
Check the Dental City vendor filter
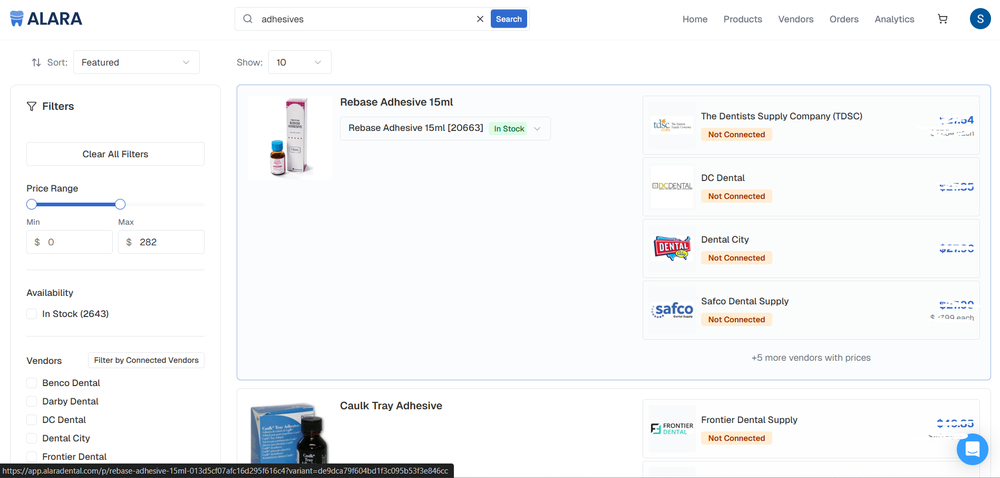click(31, 438)
